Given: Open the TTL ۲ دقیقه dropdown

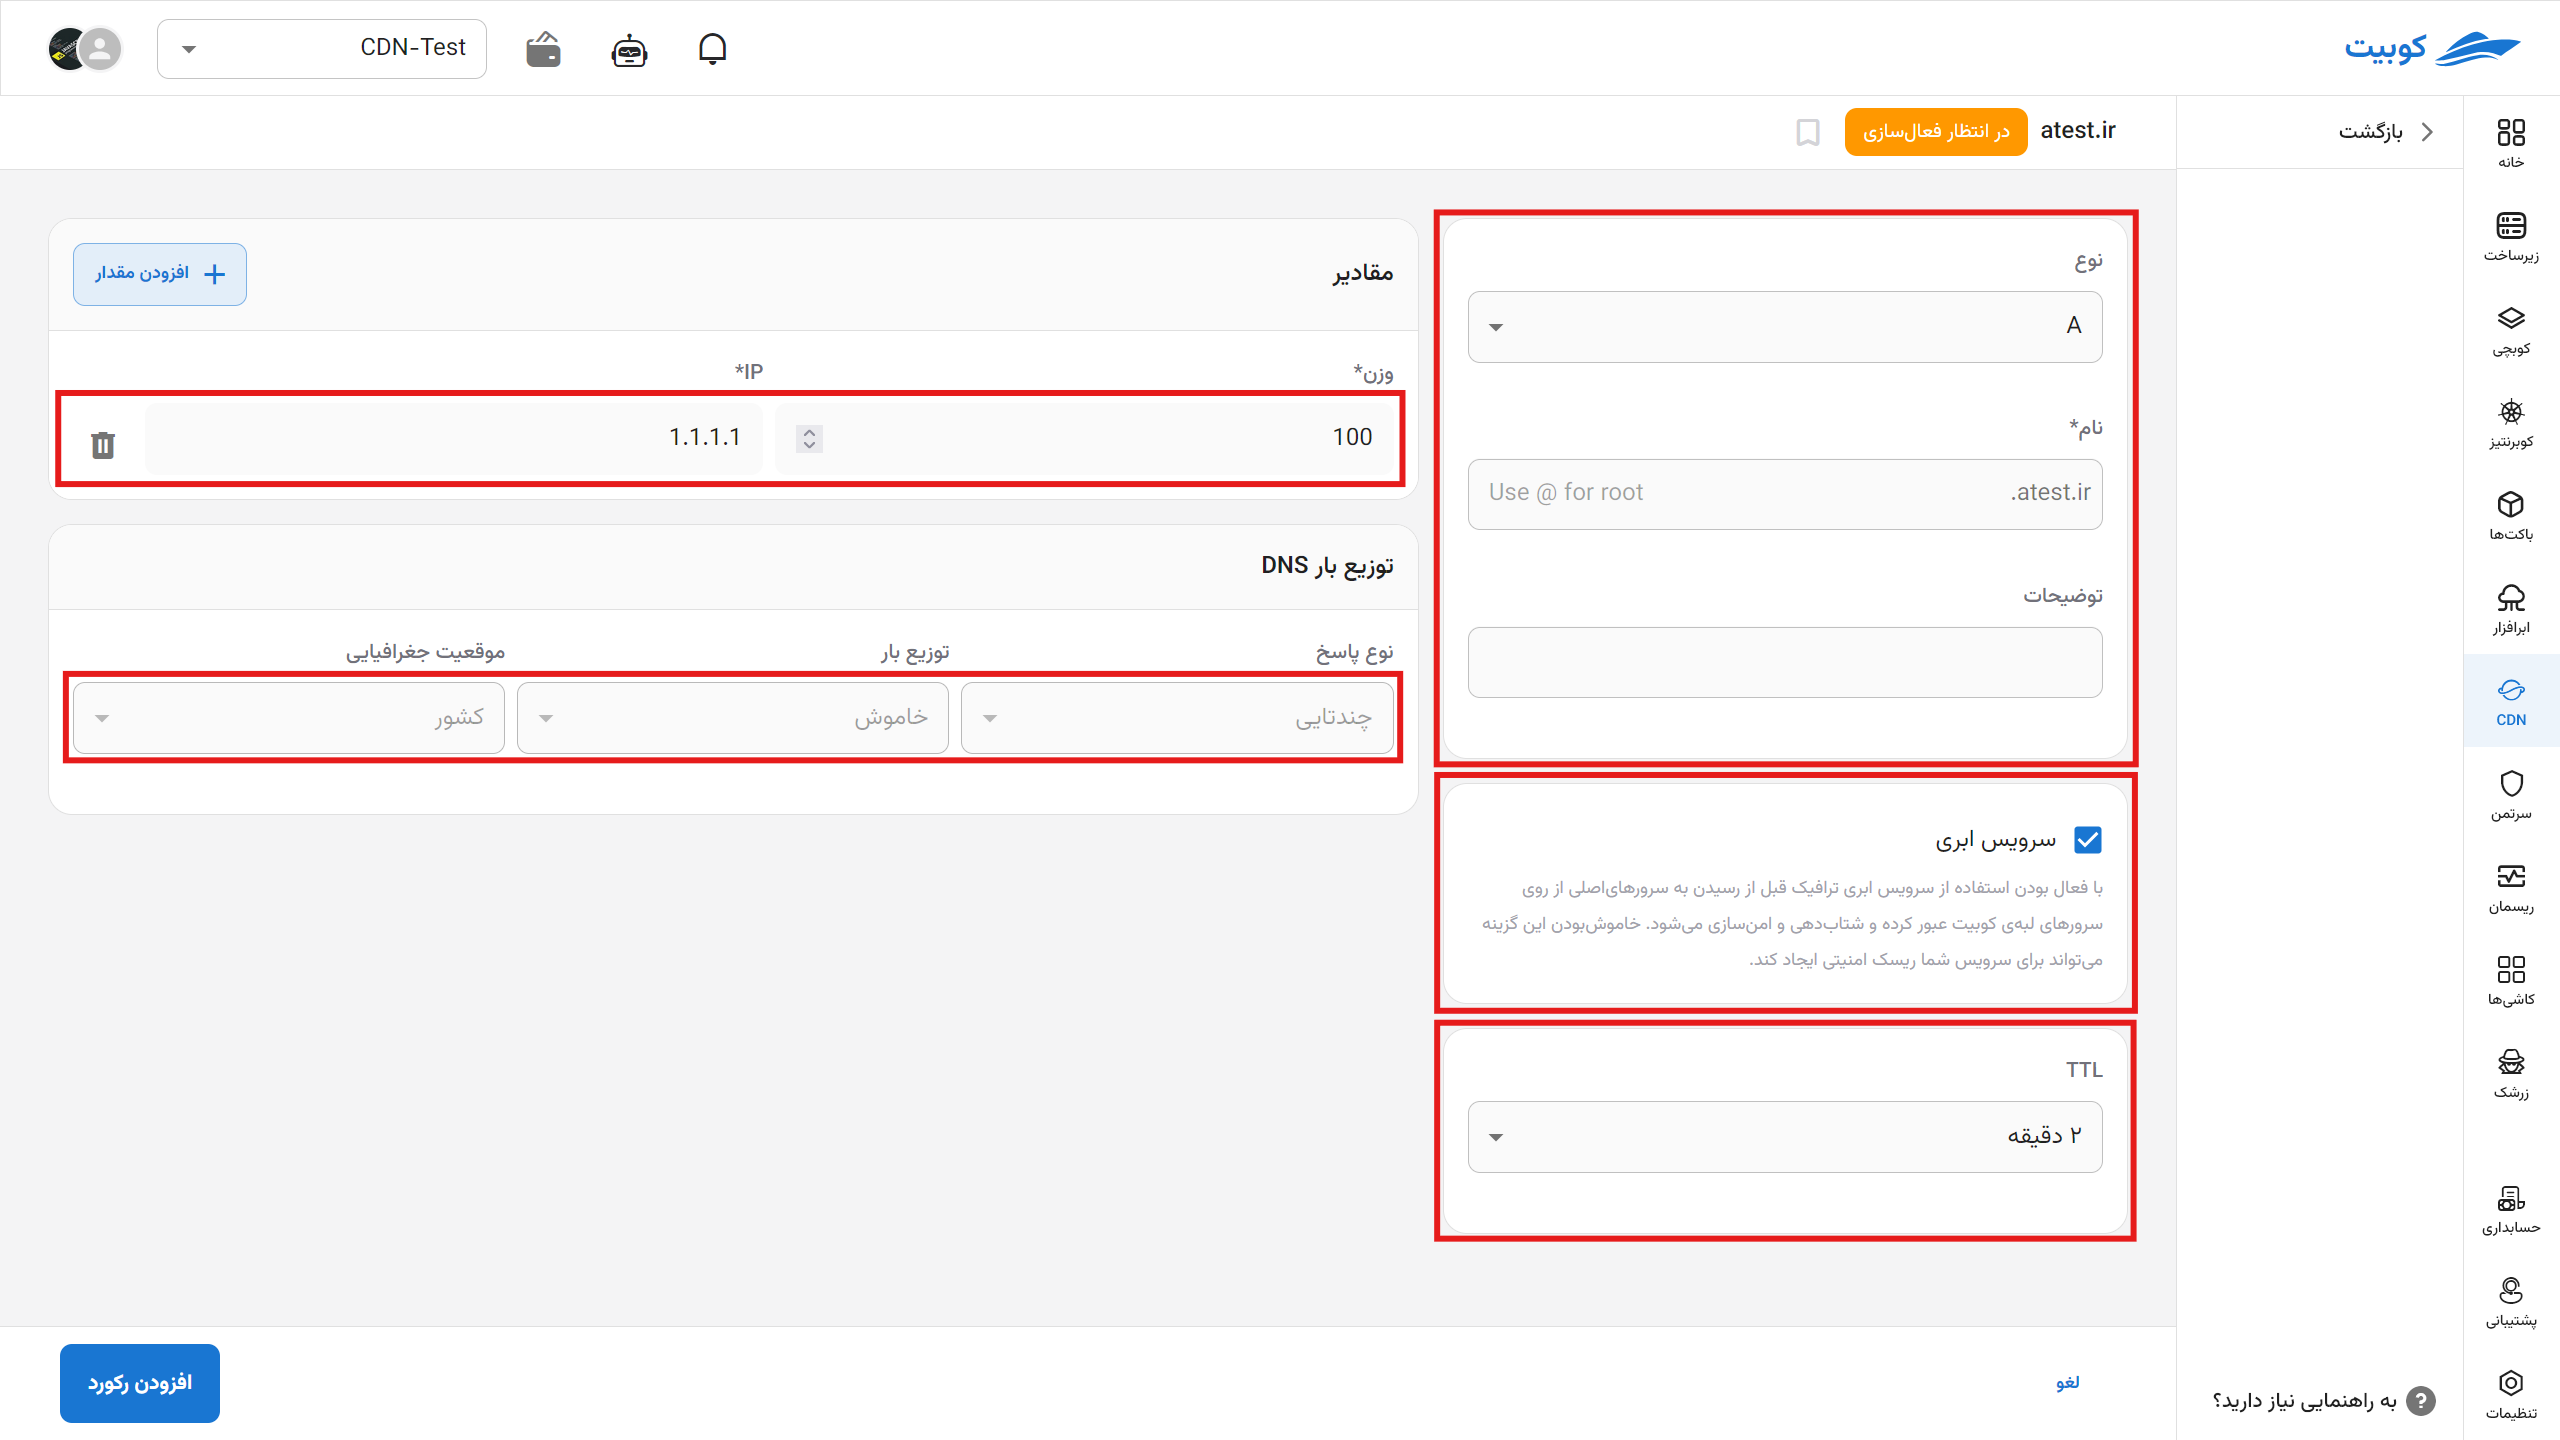Looking at the screenshot, I should 1785,1137.
